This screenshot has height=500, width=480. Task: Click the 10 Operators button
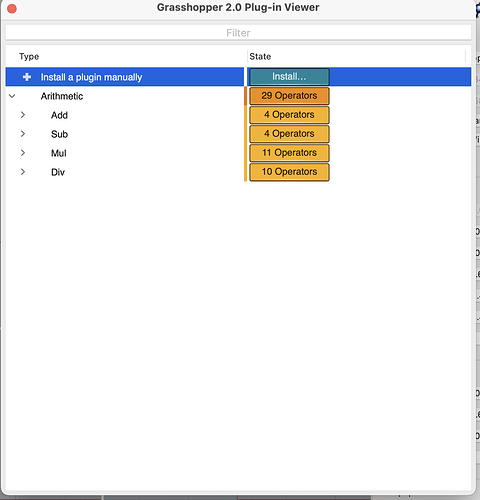tap(289, 172)
